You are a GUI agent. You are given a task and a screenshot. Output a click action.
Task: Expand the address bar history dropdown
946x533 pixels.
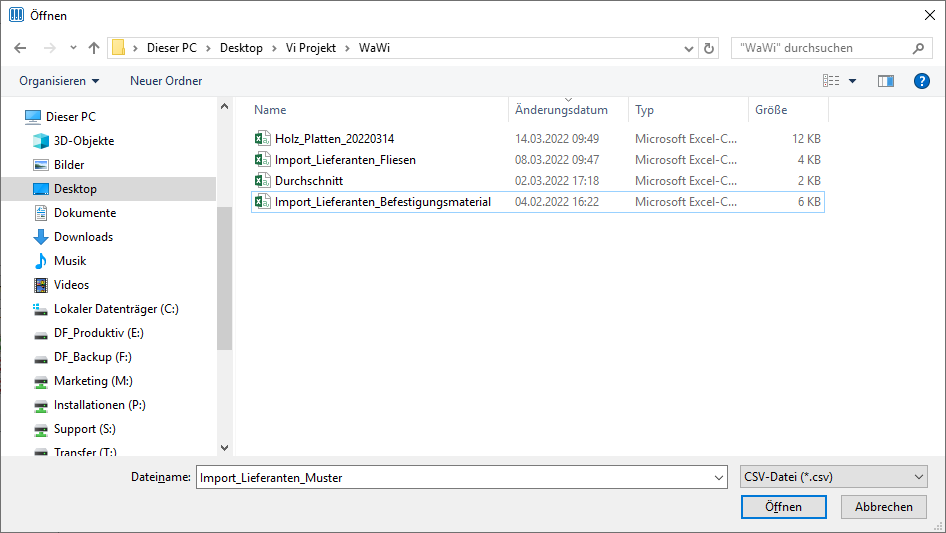coord(688,49)
